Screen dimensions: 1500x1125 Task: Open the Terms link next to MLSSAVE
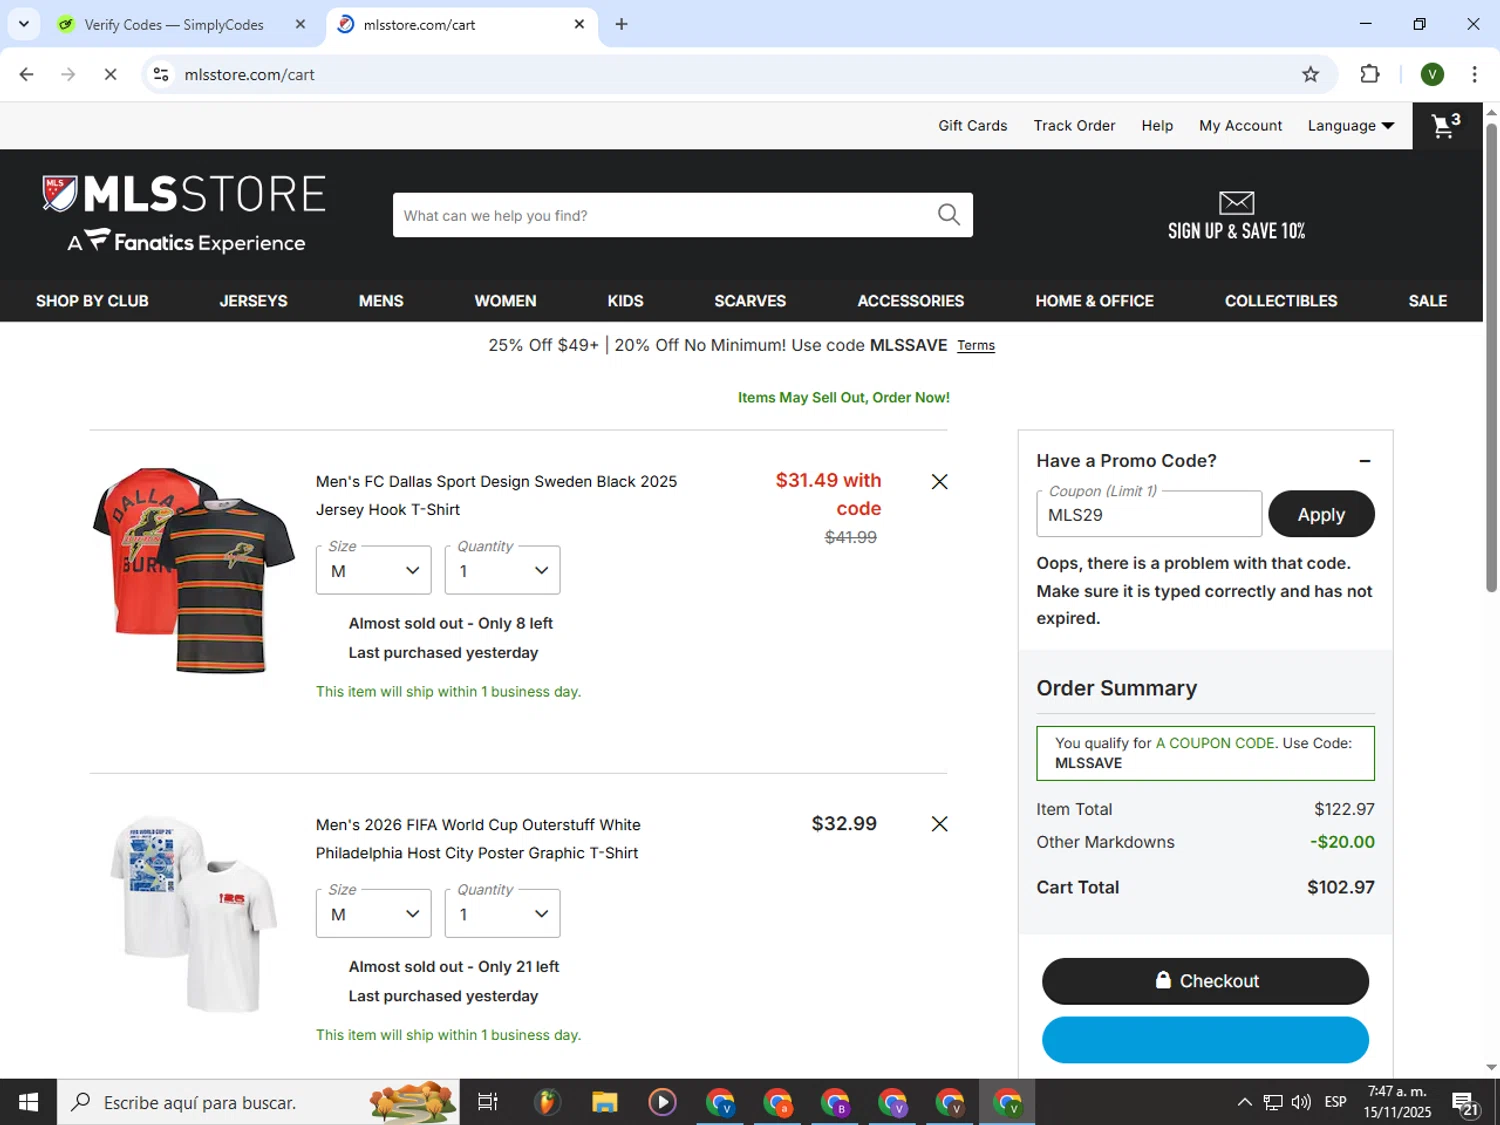pos(975,345)
